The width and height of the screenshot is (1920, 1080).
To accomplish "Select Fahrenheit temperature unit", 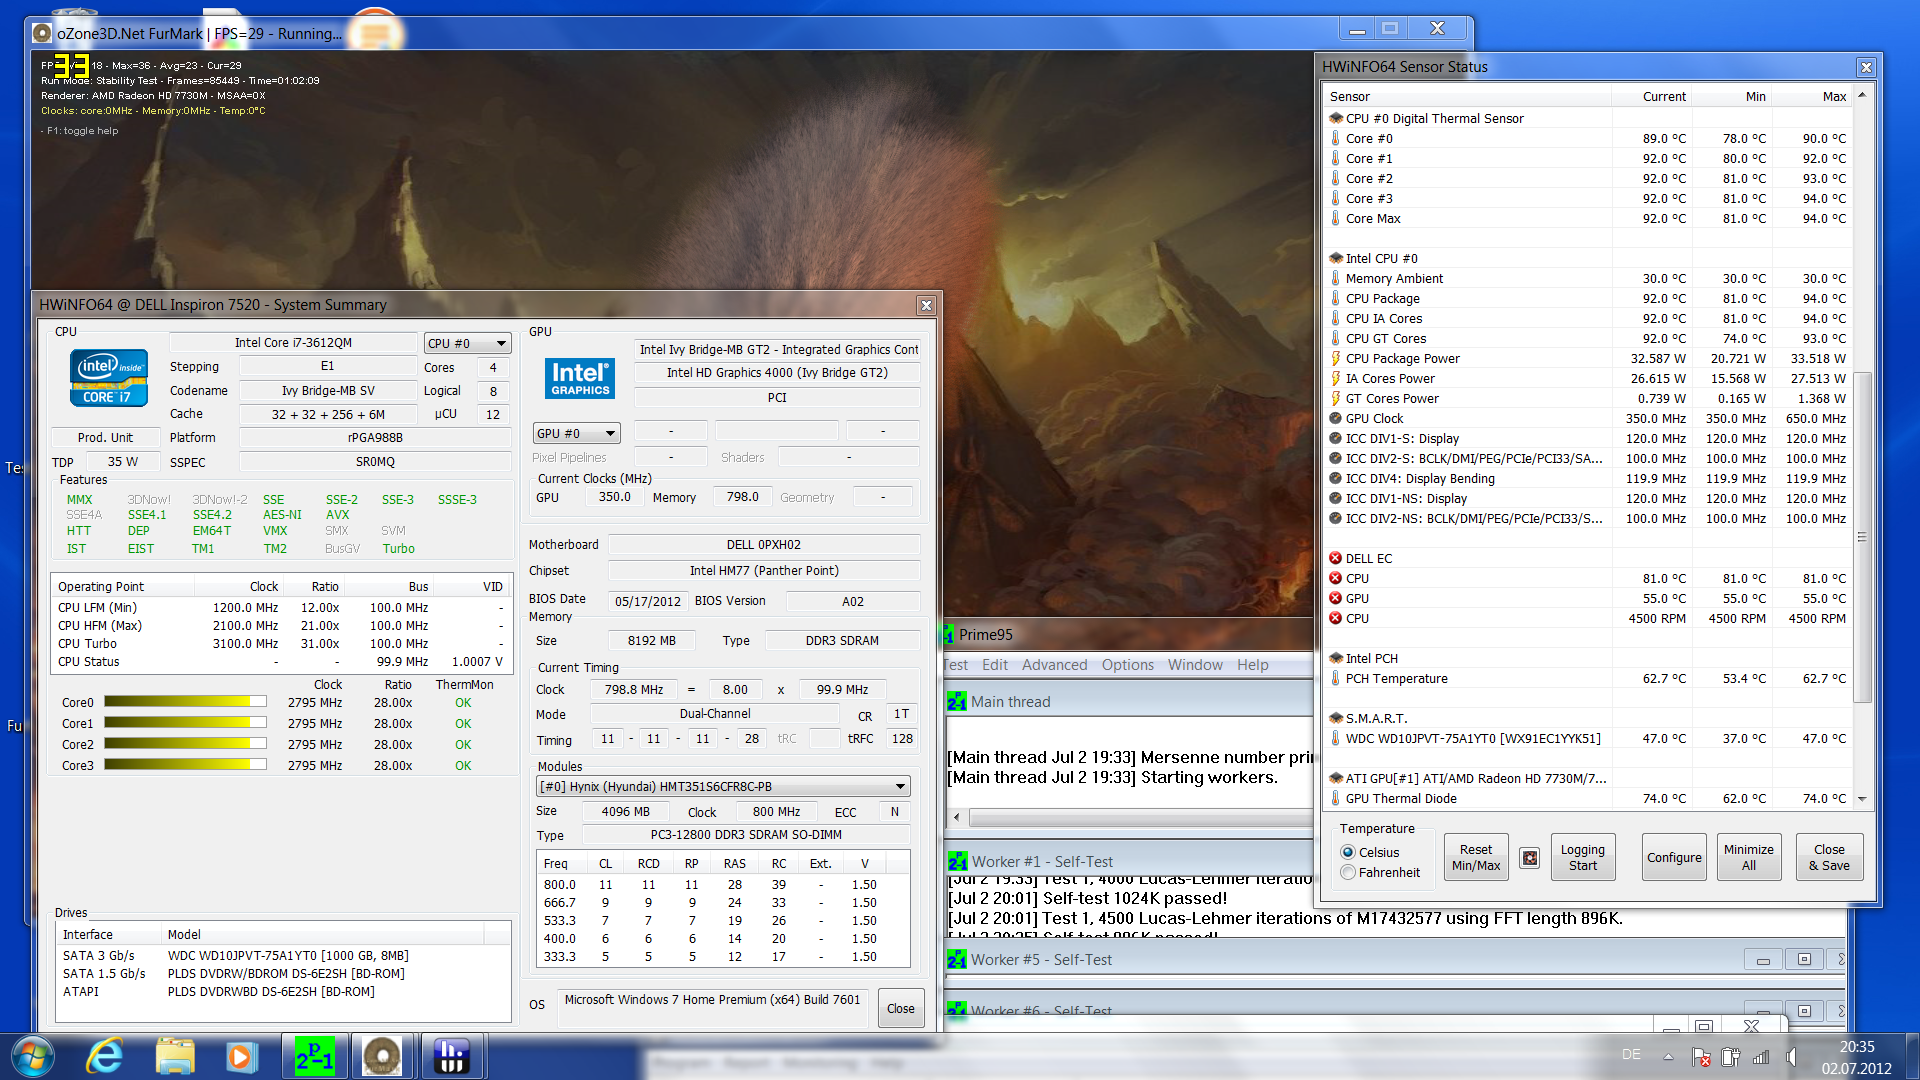I will (1349, 872).
